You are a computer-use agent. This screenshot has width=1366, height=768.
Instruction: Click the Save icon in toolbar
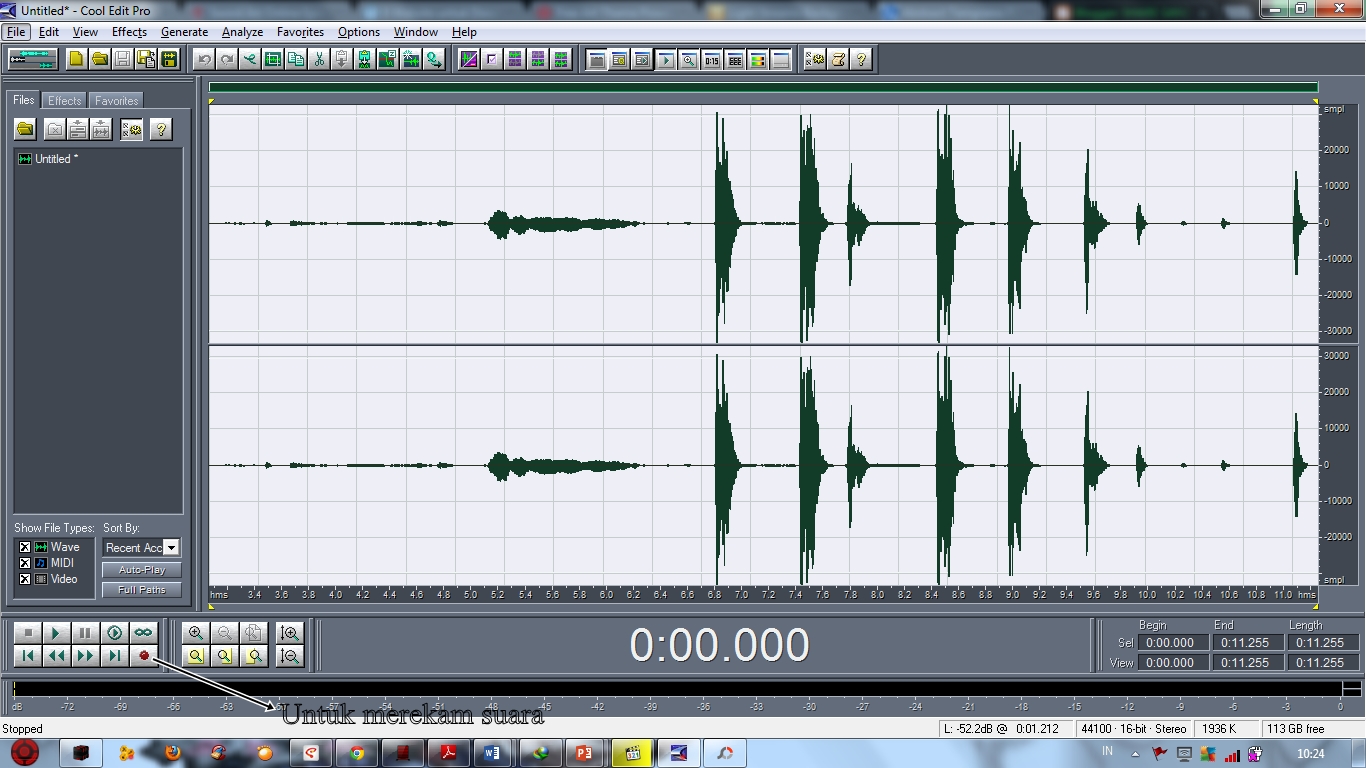tap(123, 59)
